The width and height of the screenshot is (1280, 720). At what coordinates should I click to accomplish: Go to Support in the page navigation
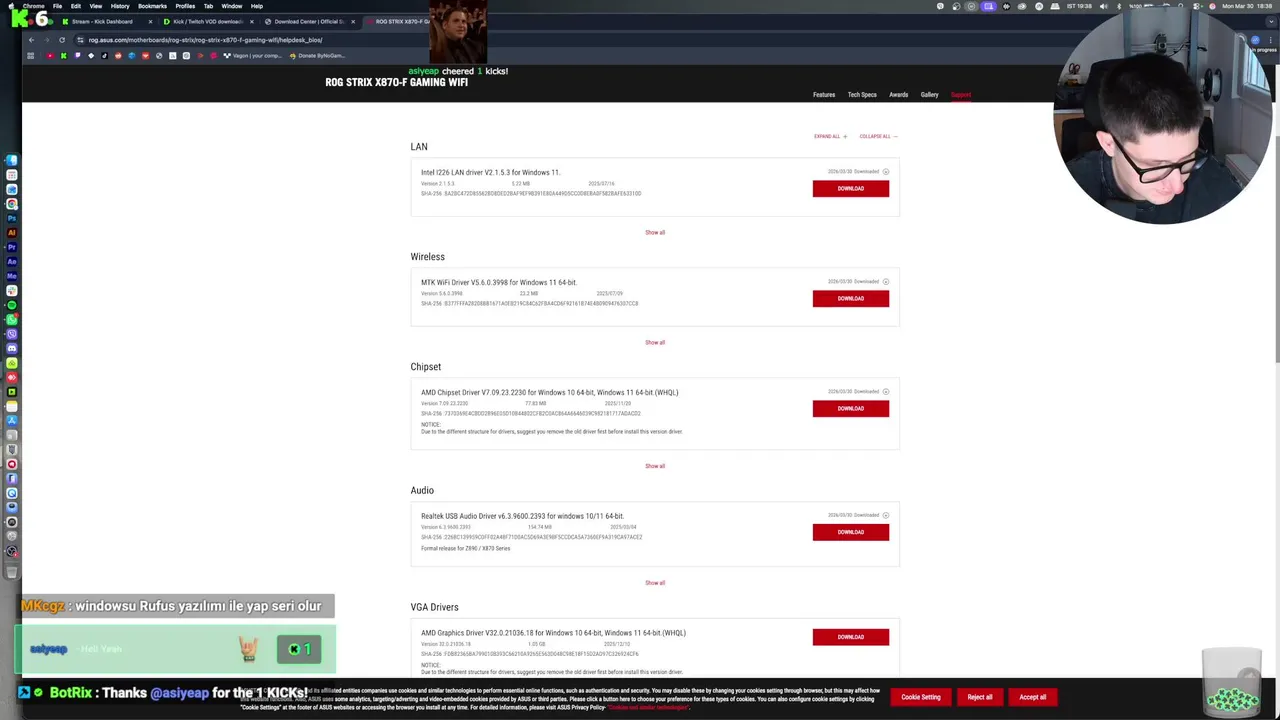point(961,95)
